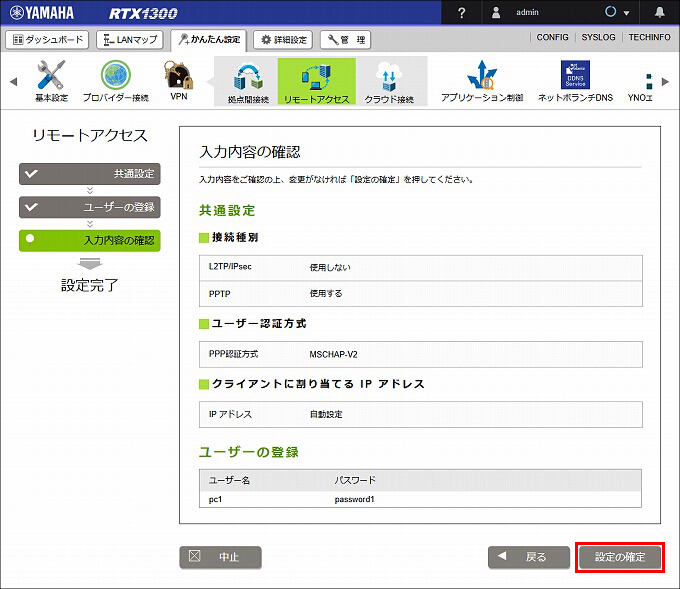Click the MSCHAP-V2 value
The height and width of the screenshot is (589, 680).
[333, 354]
